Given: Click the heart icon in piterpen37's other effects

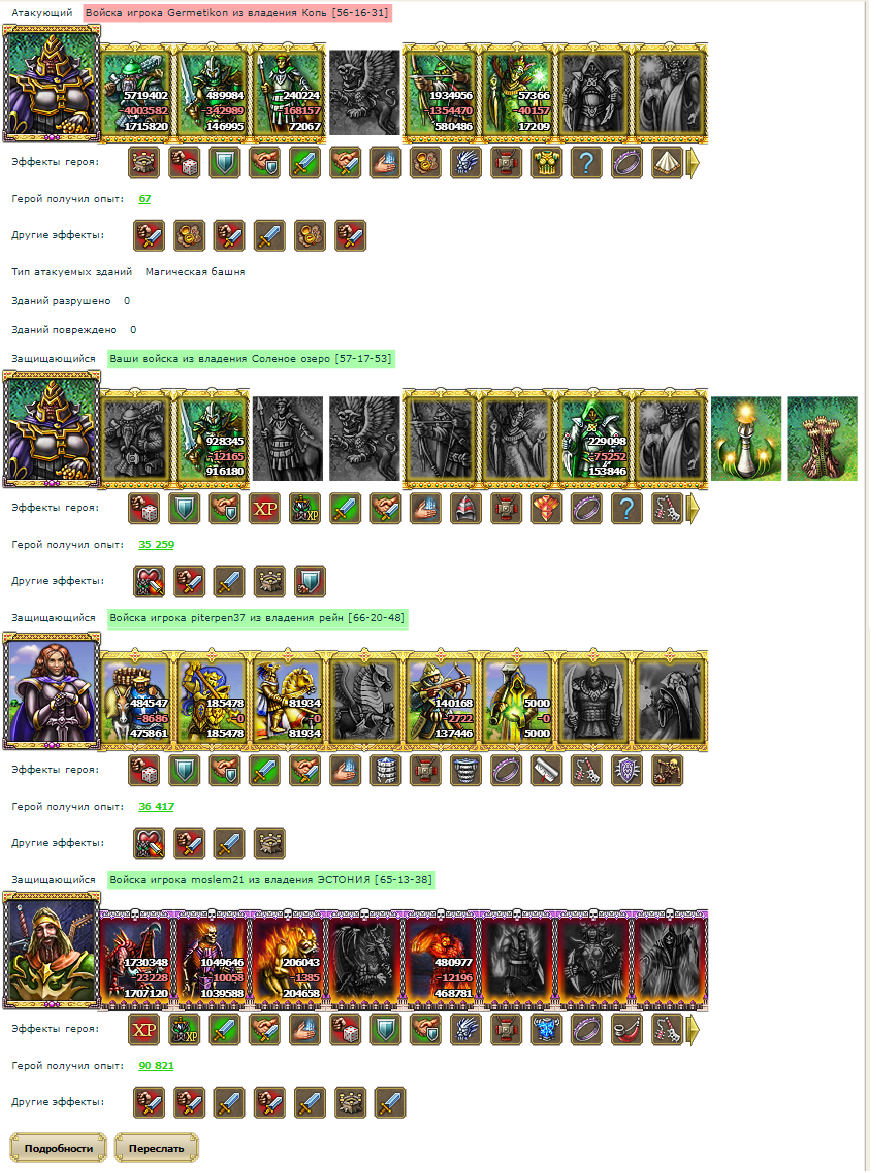Looking at the screenshot, I should [149, 843].
